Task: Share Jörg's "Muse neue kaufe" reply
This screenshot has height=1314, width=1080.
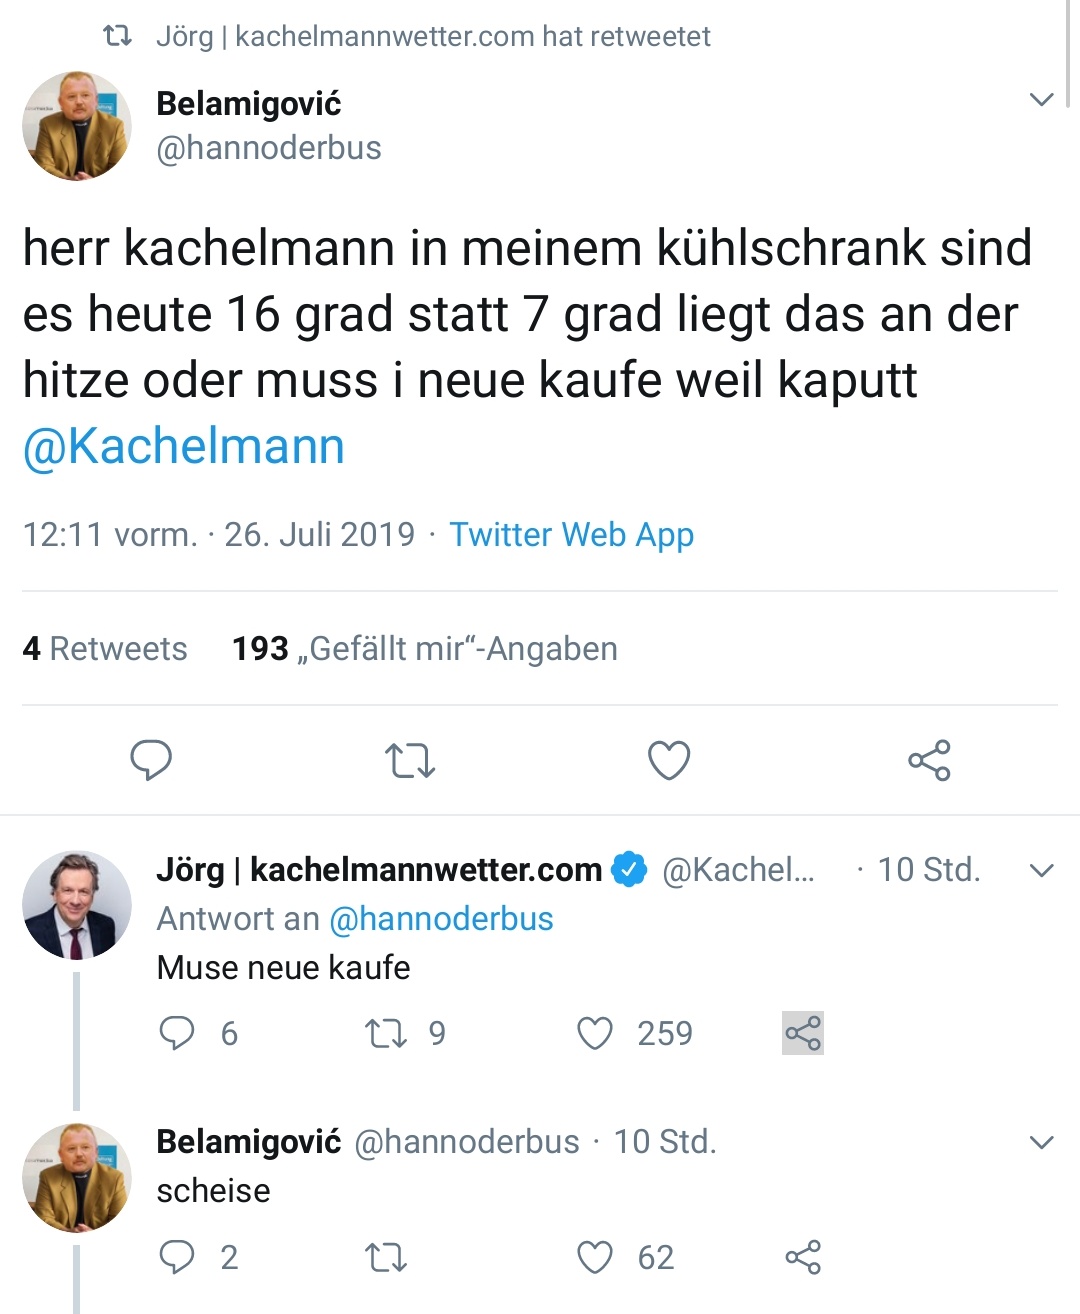Action: [x=803, y=1033]
